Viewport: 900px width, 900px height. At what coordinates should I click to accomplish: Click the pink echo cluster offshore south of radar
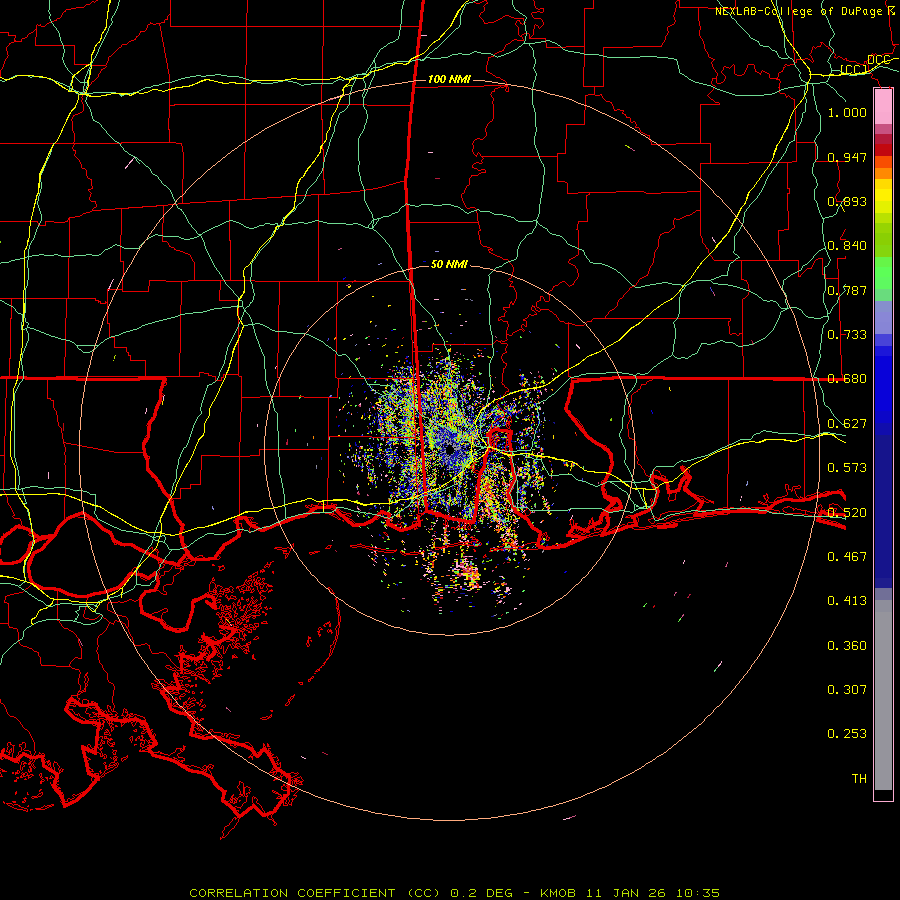[469, 575]
